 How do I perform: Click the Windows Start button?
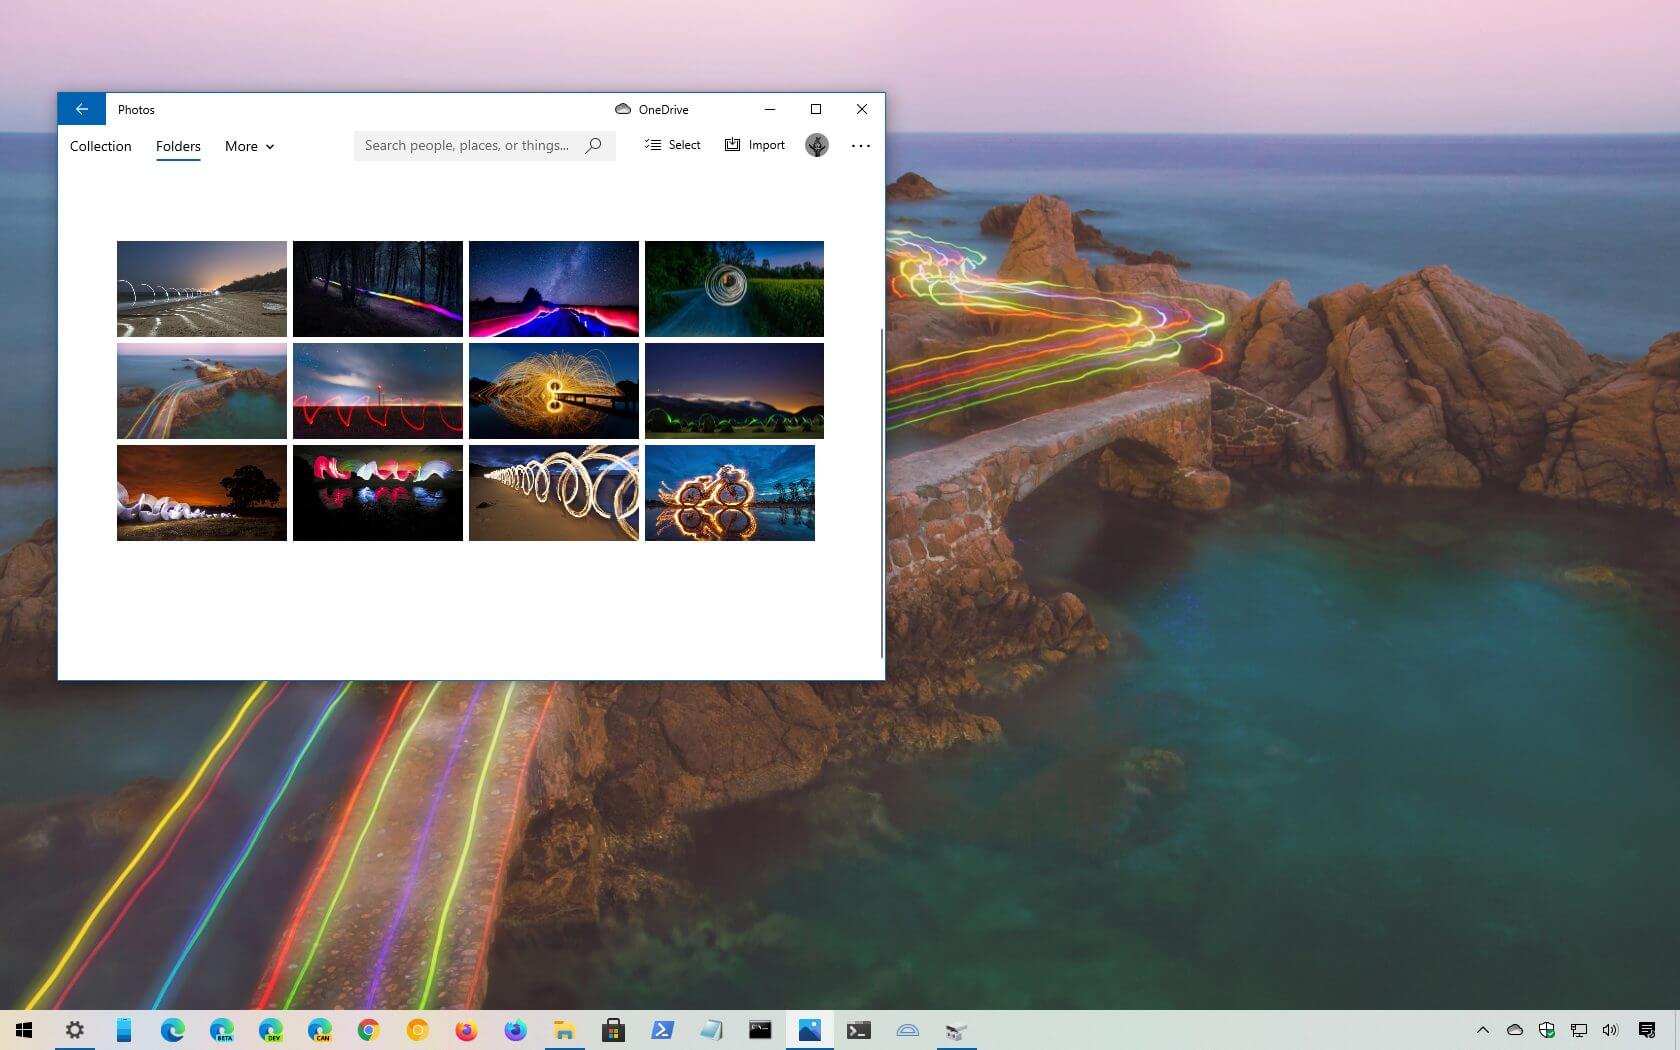(x=21, y=1030)
